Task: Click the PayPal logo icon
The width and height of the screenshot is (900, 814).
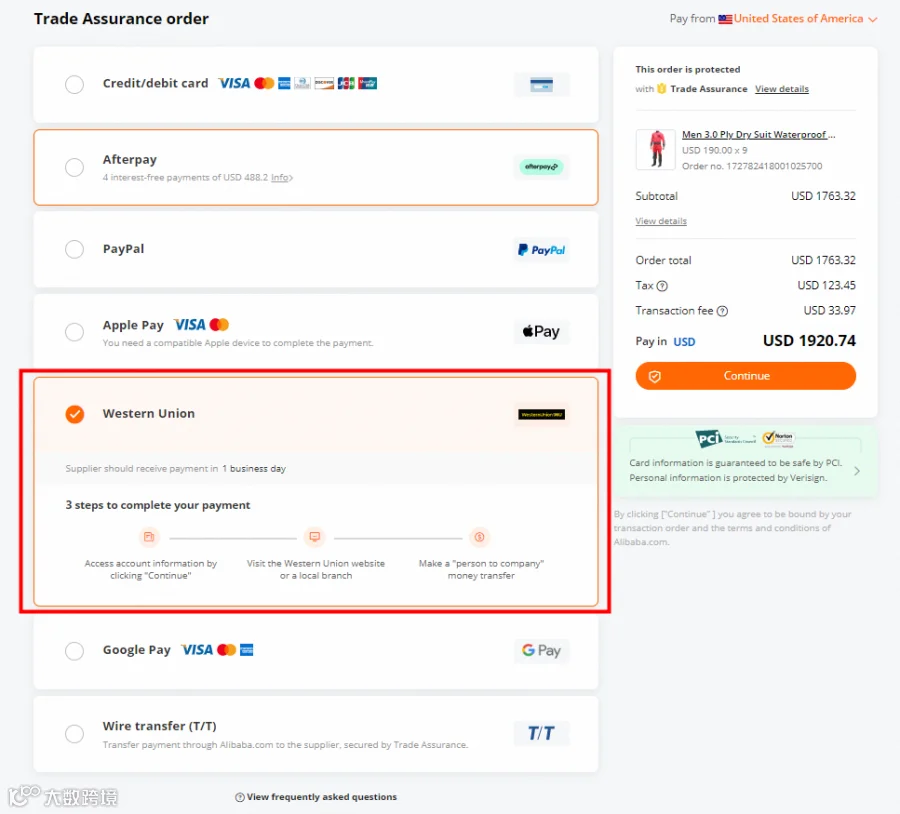Action: coord(541,250)
